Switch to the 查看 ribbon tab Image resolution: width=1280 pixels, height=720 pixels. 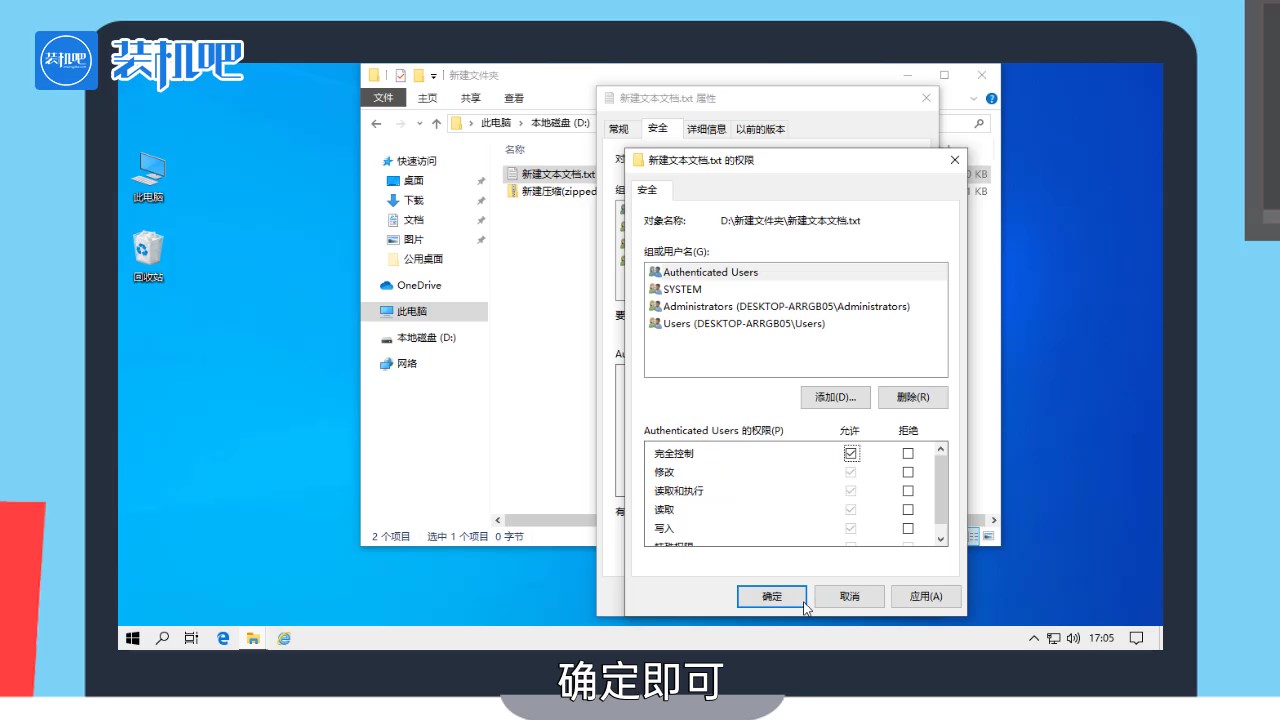tap(513, 97)
